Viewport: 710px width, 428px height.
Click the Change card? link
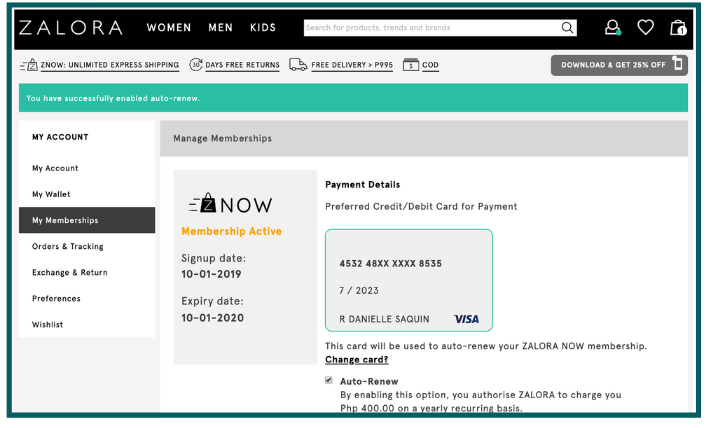[x=356, y=360]
